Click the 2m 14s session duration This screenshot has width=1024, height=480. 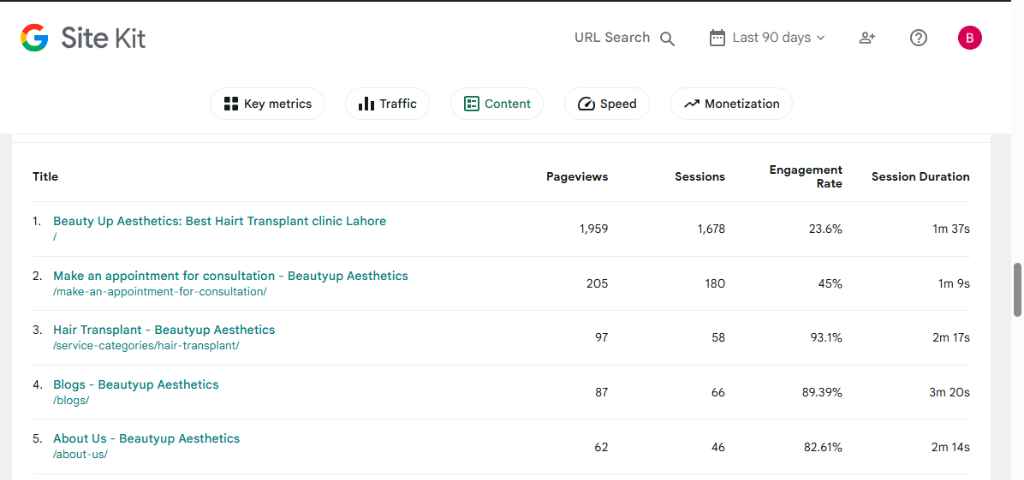click(x=951, y=447)
